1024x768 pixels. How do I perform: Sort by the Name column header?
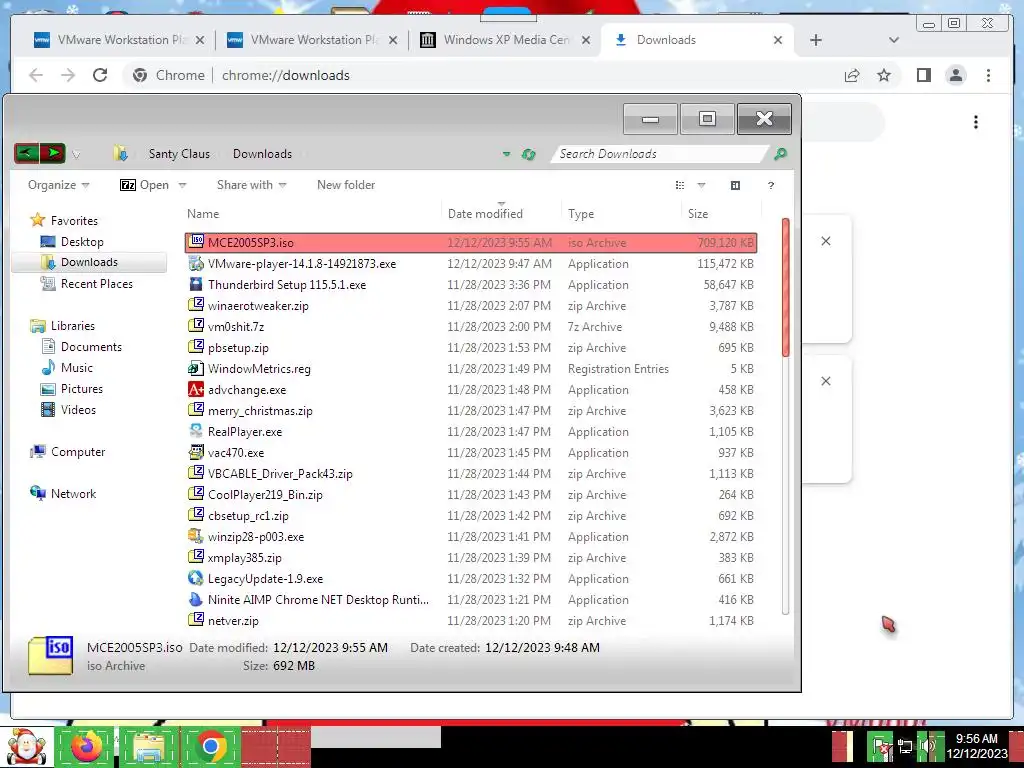coord(312,214)
